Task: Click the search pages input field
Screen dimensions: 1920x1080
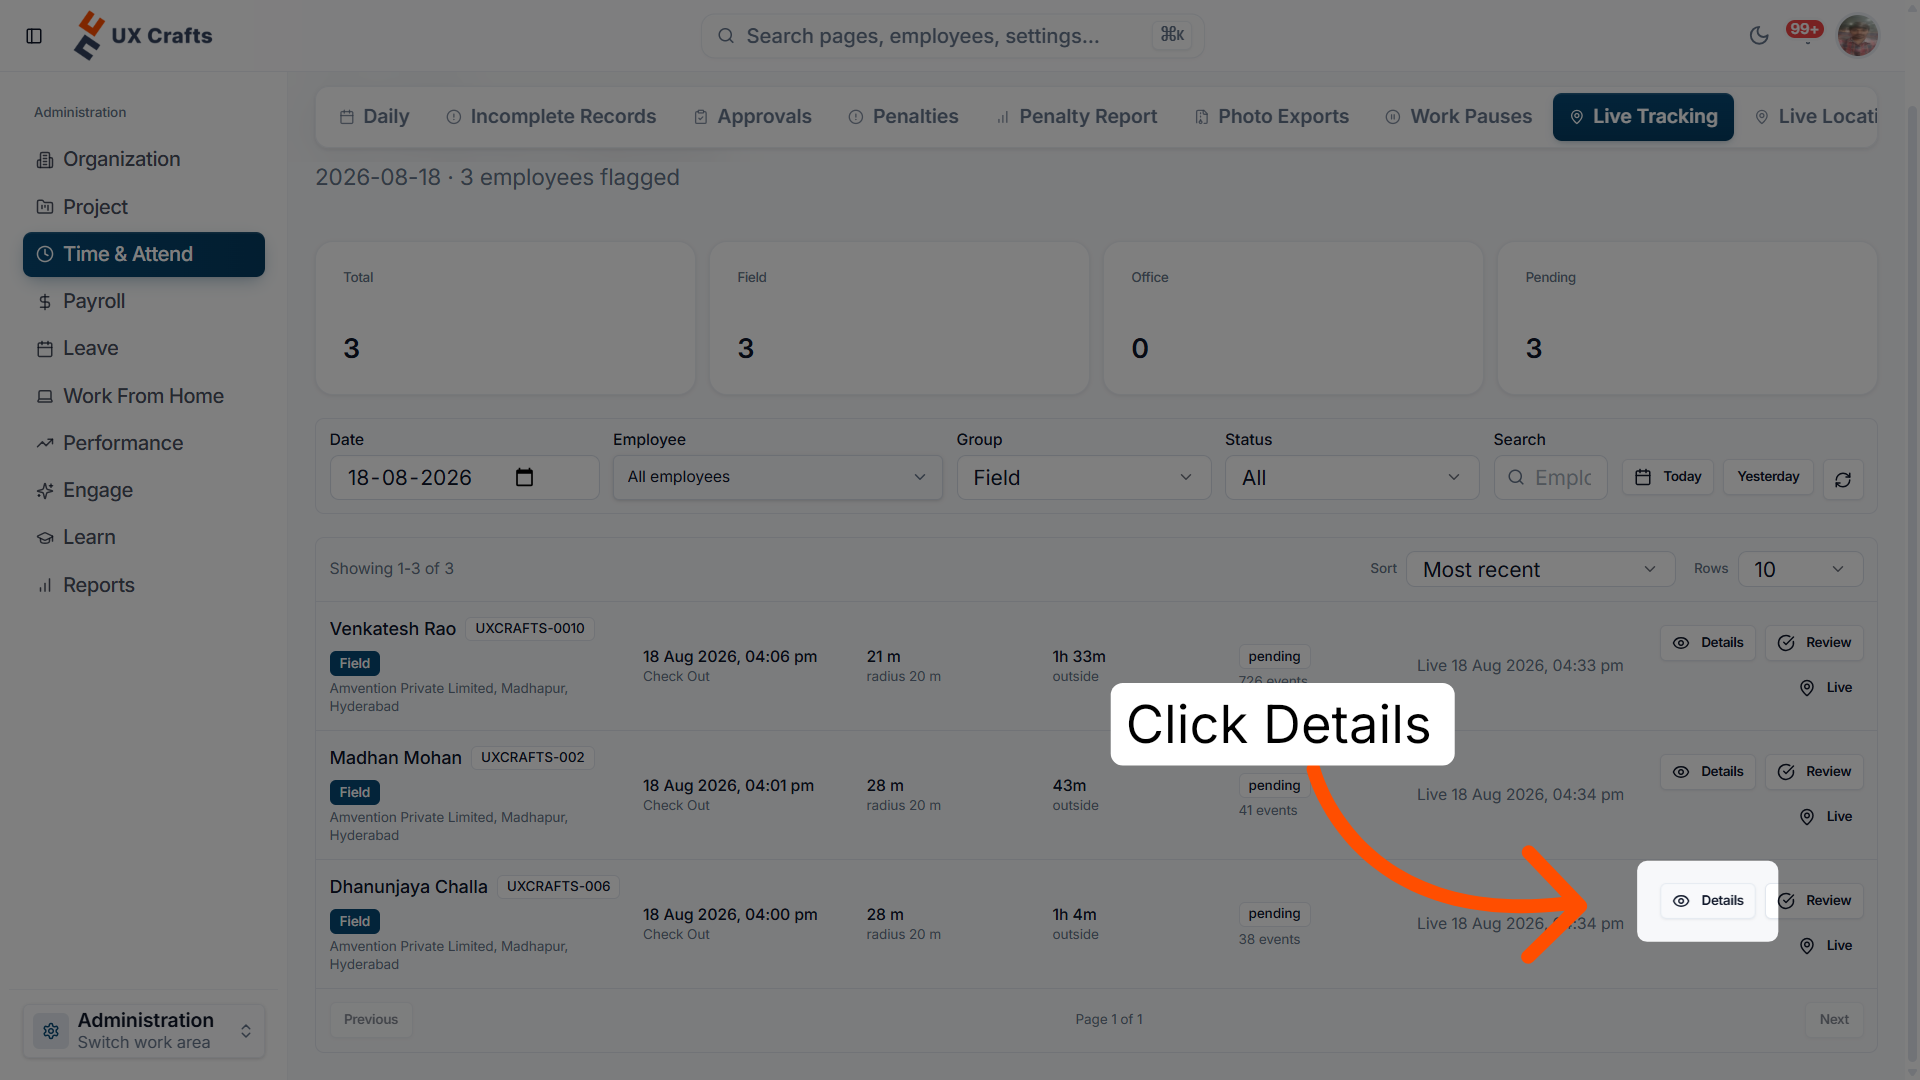Action: [952, 36]
